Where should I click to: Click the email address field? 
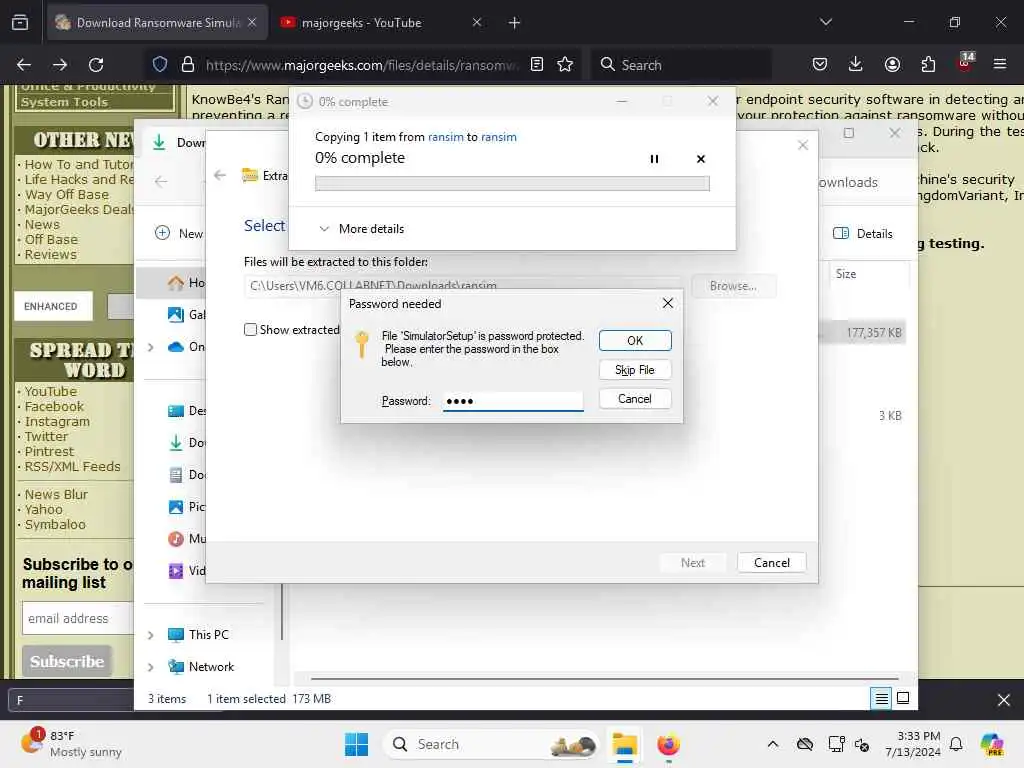click(x=78, y=618)
